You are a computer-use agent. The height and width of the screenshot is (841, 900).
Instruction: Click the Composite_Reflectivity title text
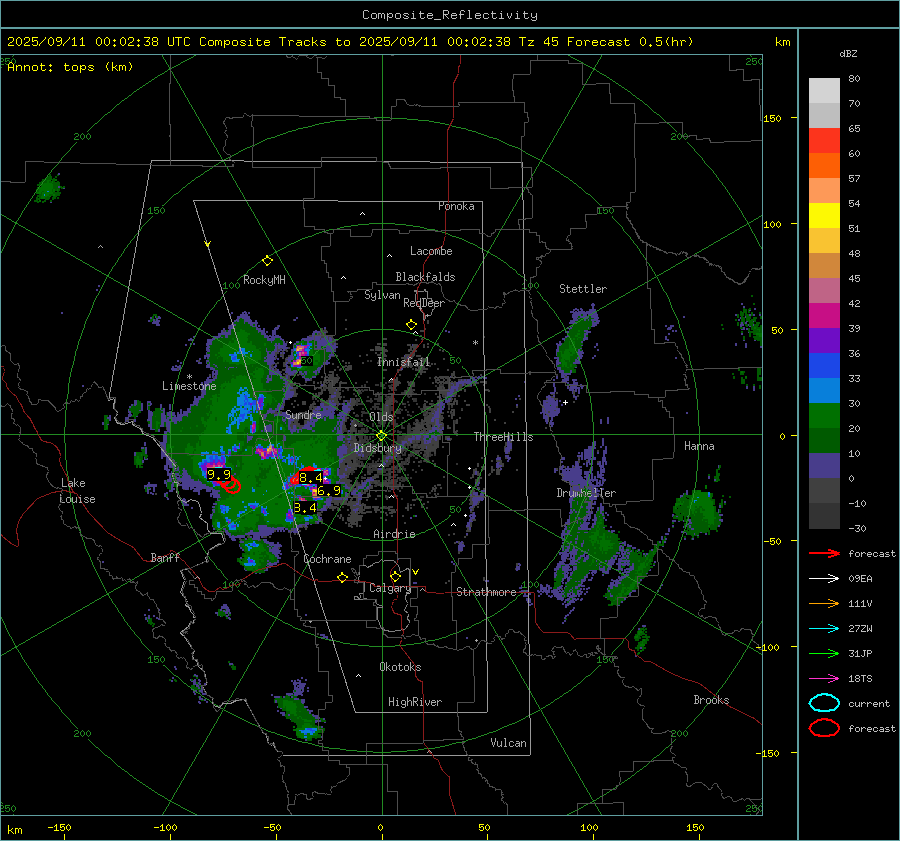(449, 15)
